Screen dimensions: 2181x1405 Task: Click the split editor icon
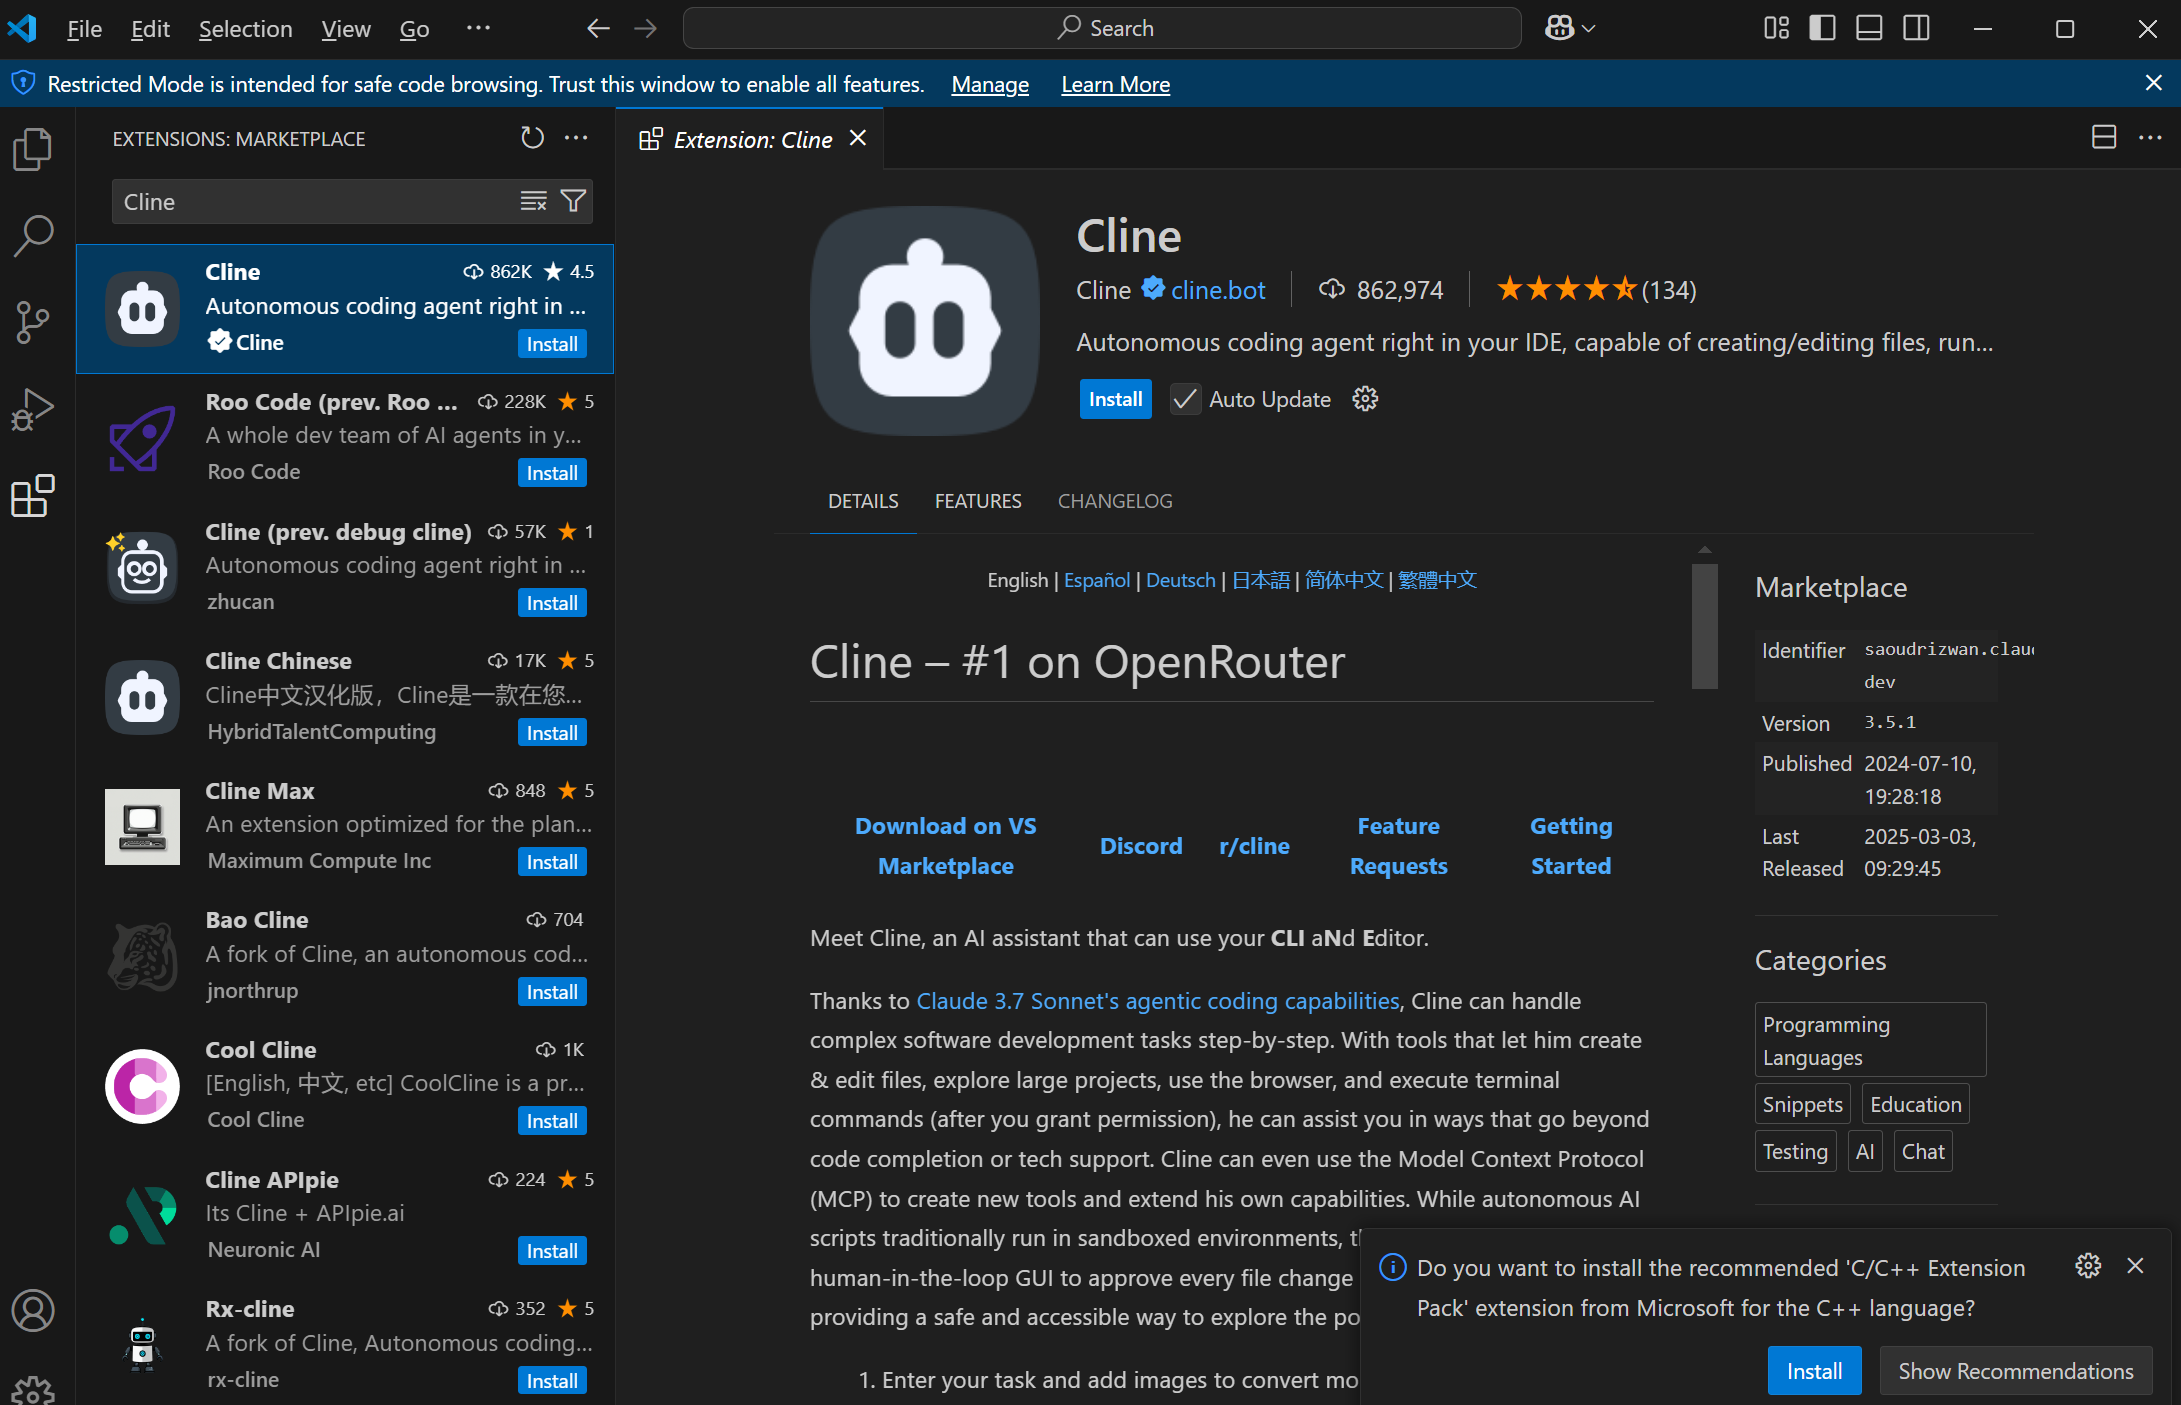pos(2104,138)
